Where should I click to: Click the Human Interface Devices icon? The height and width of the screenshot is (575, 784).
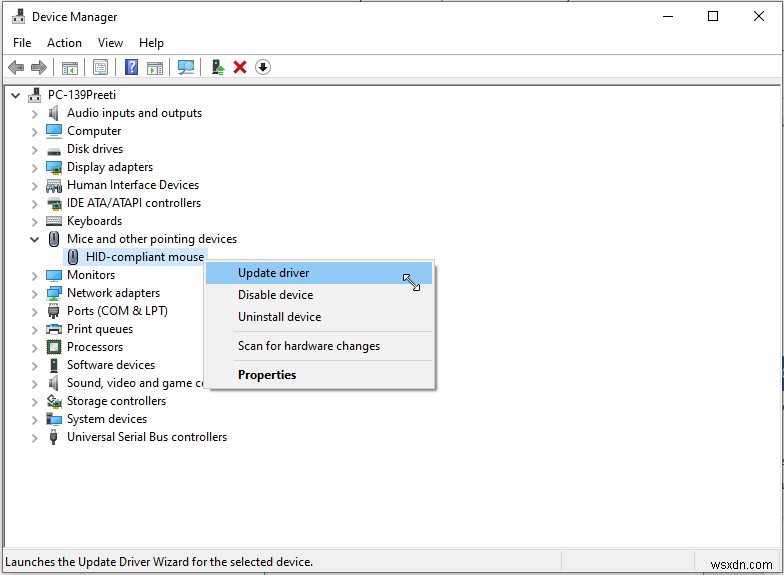54,186
